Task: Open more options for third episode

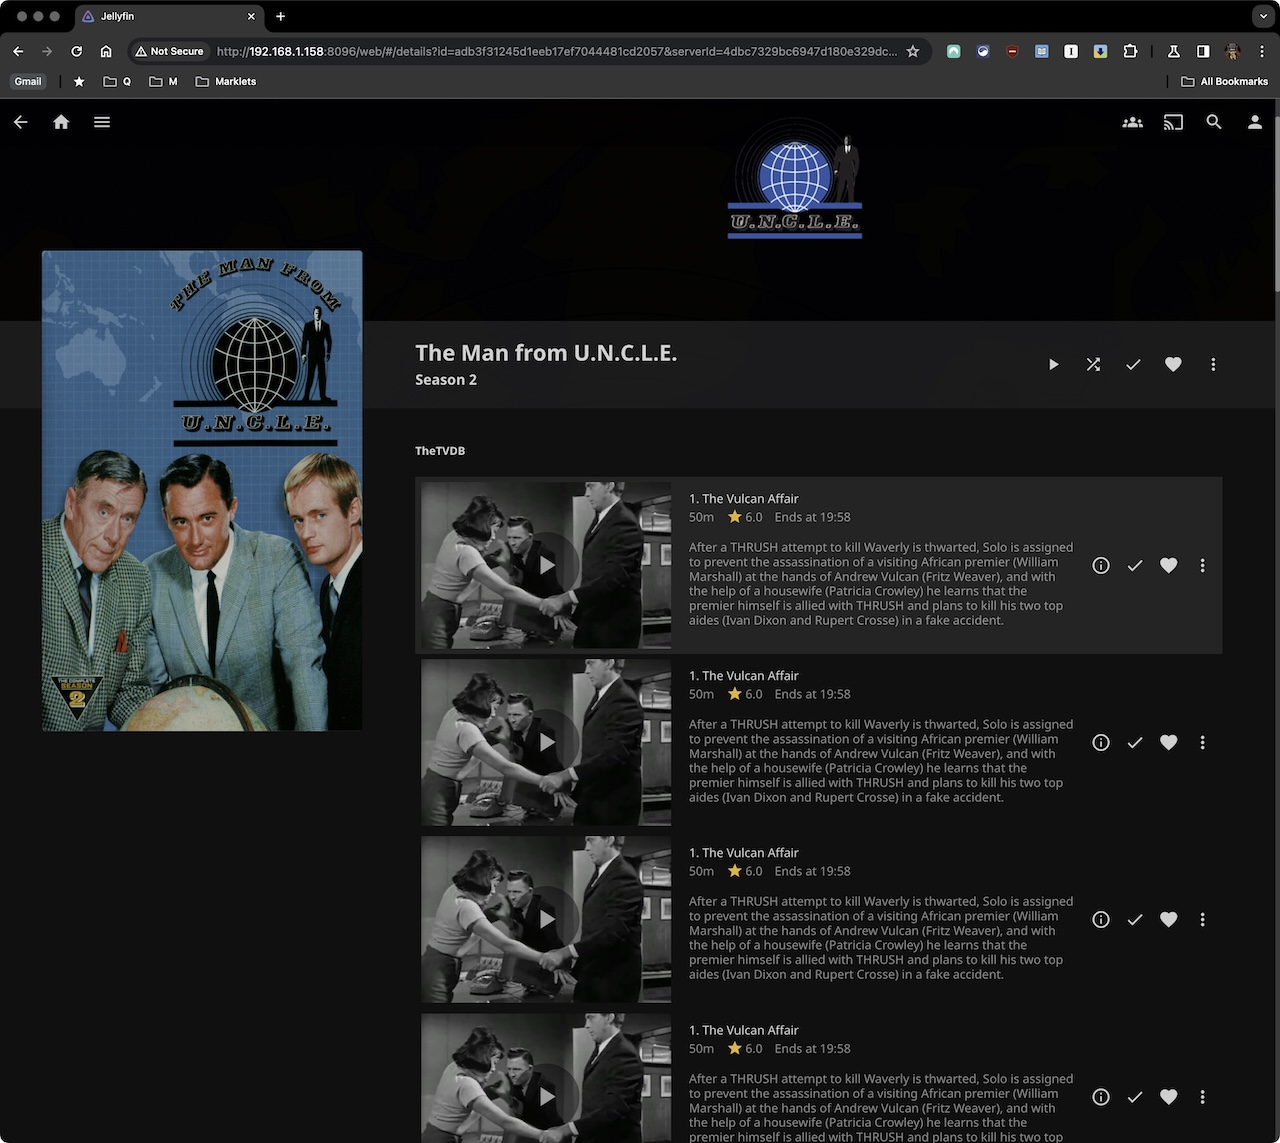Action: (1202, 920)
